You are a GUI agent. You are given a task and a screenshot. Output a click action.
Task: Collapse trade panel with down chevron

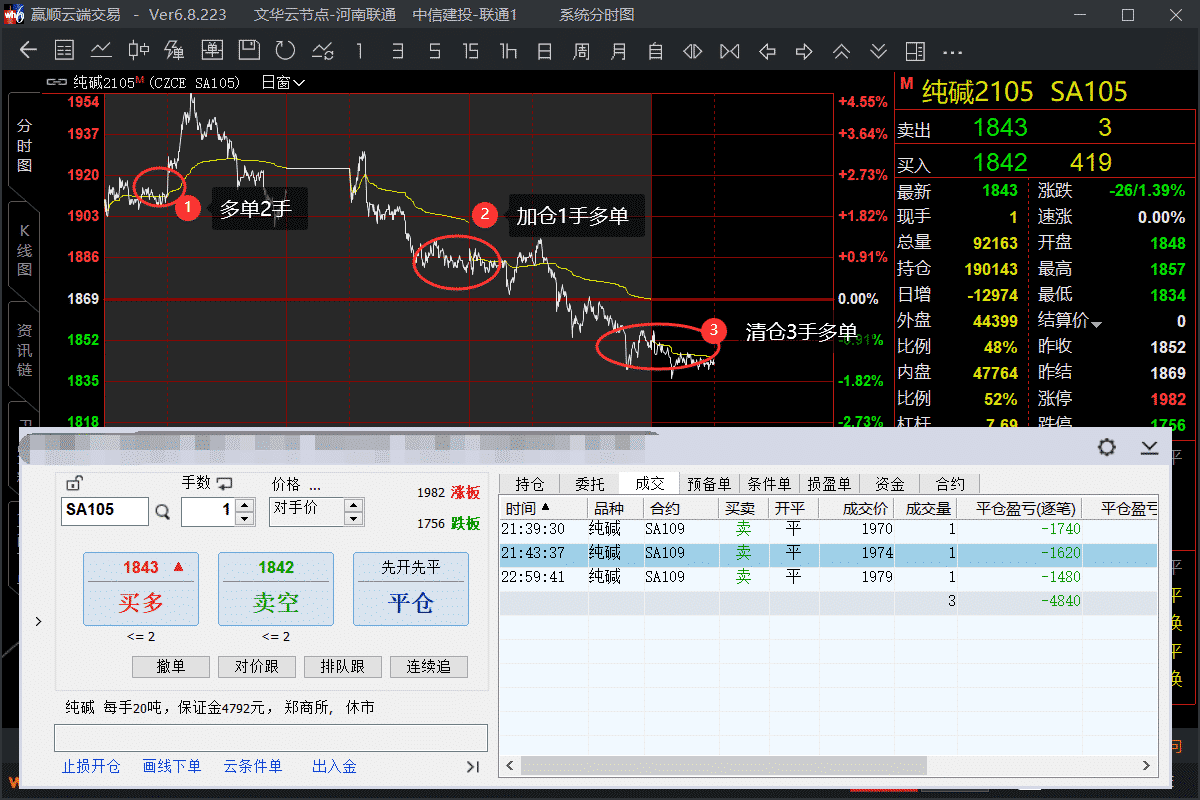click(1149, 447)
